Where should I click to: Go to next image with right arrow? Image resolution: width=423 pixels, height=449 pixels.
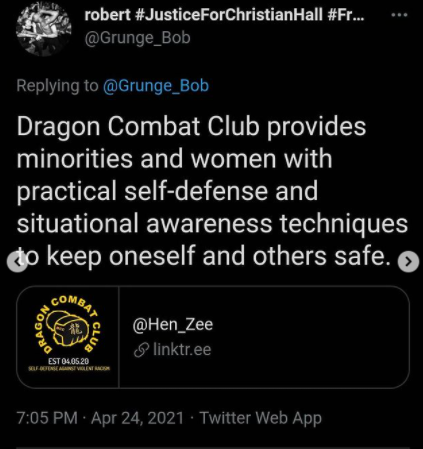pos(408,262)
